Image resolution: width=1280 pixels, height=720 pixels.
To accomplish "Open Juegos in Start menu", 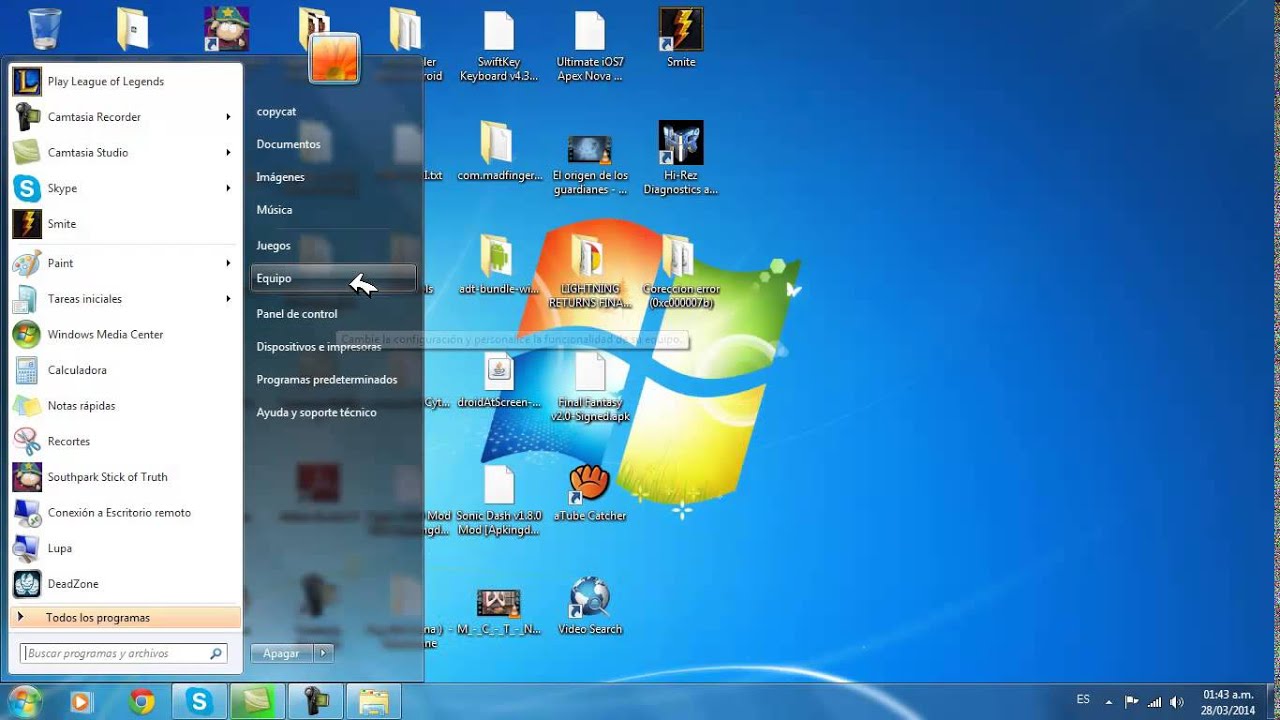I will click(333, 245).
